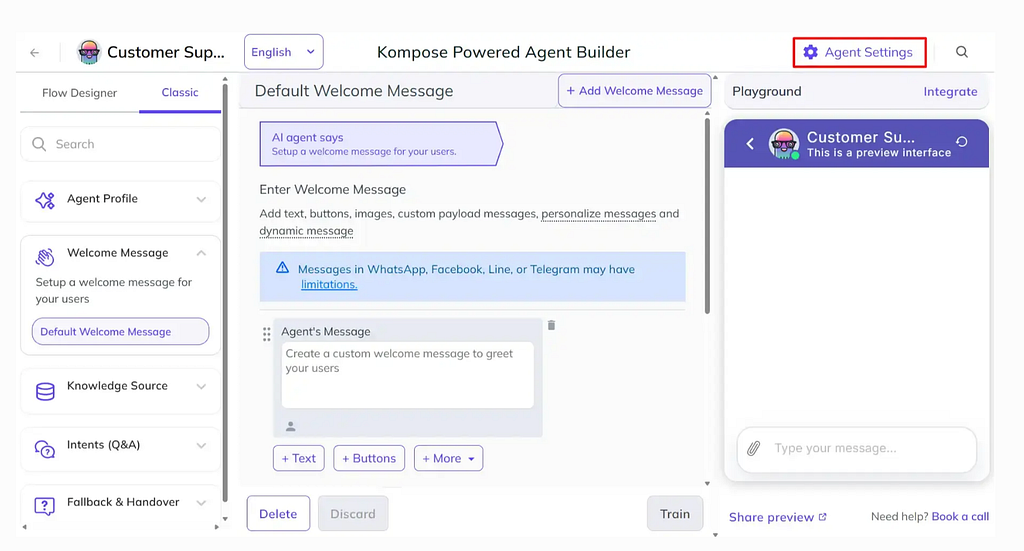The width and height of the screenshot is (1024, 551).
Task: Click the back chevron in Playground chat header
Action: pos(750,143)
